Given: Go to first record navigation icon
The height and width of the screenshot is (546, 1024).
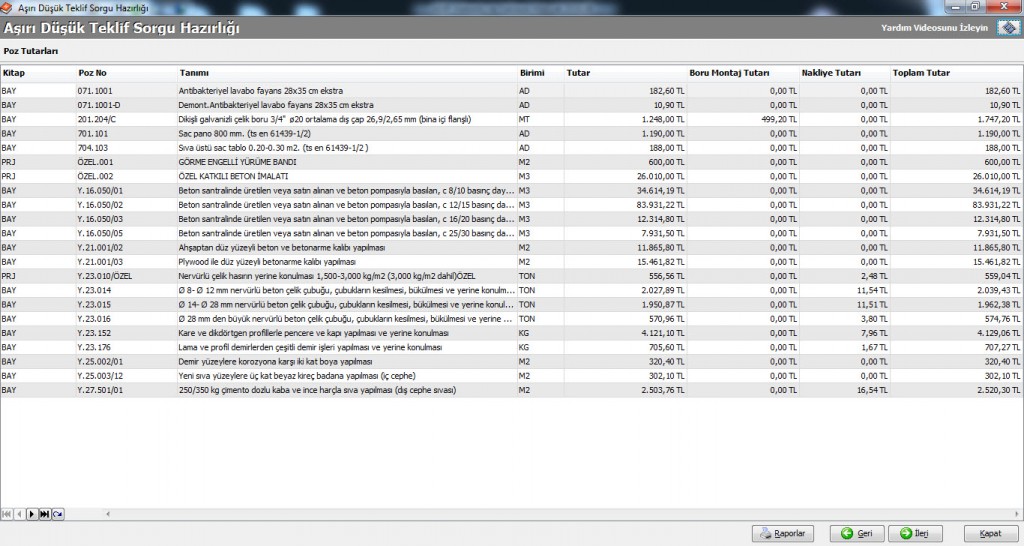Looking at the screenshot, I should (7, 513).
